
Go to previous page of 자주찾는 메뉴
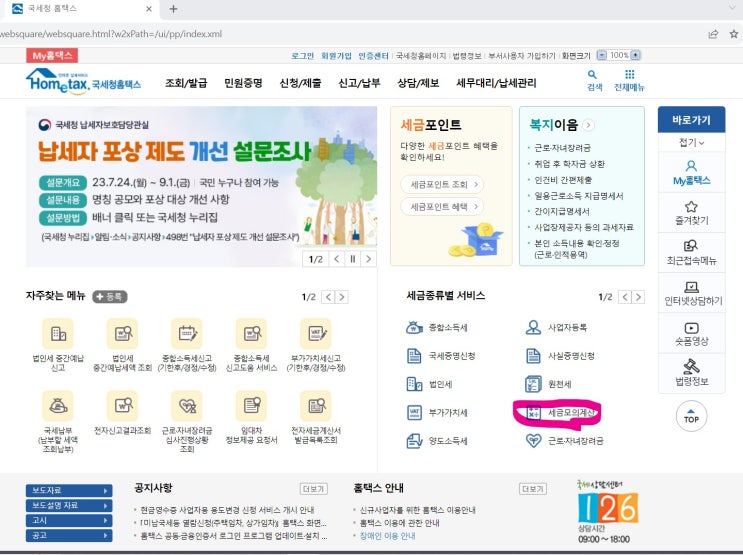pyautogui.click(x=328, y=297)
